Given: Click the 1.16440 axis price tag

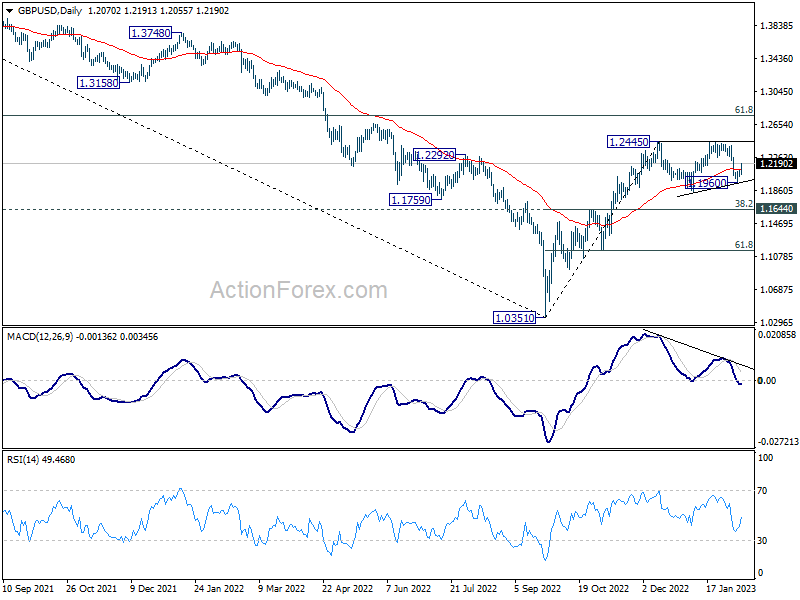Looking at the screenshot, I should 776,209.
